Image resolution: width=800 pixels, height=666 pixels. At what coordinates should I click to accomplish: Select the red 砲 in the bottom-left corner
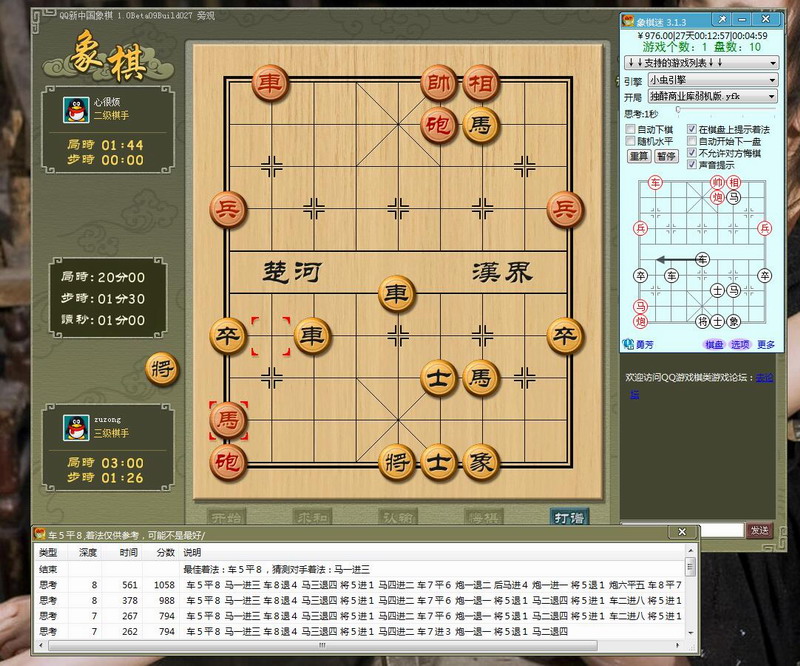(228, 462)
